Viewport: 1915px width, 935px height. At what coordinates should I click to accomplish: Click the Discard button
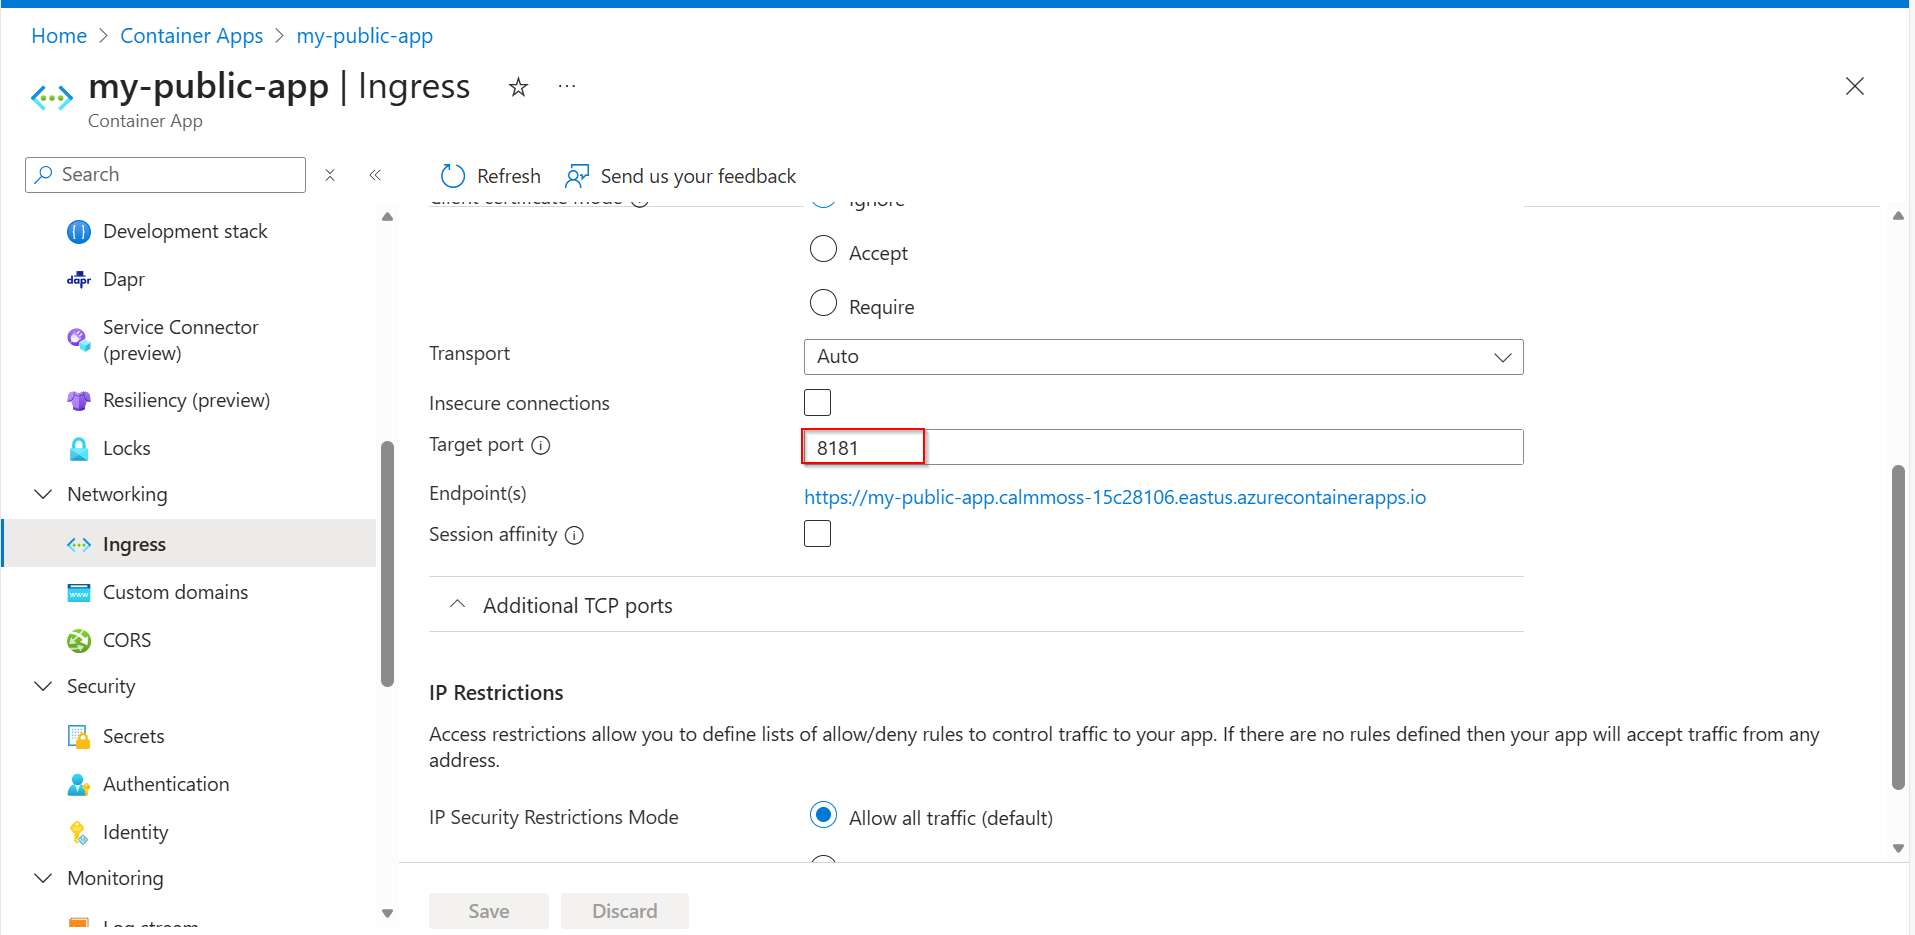(625, 911)
